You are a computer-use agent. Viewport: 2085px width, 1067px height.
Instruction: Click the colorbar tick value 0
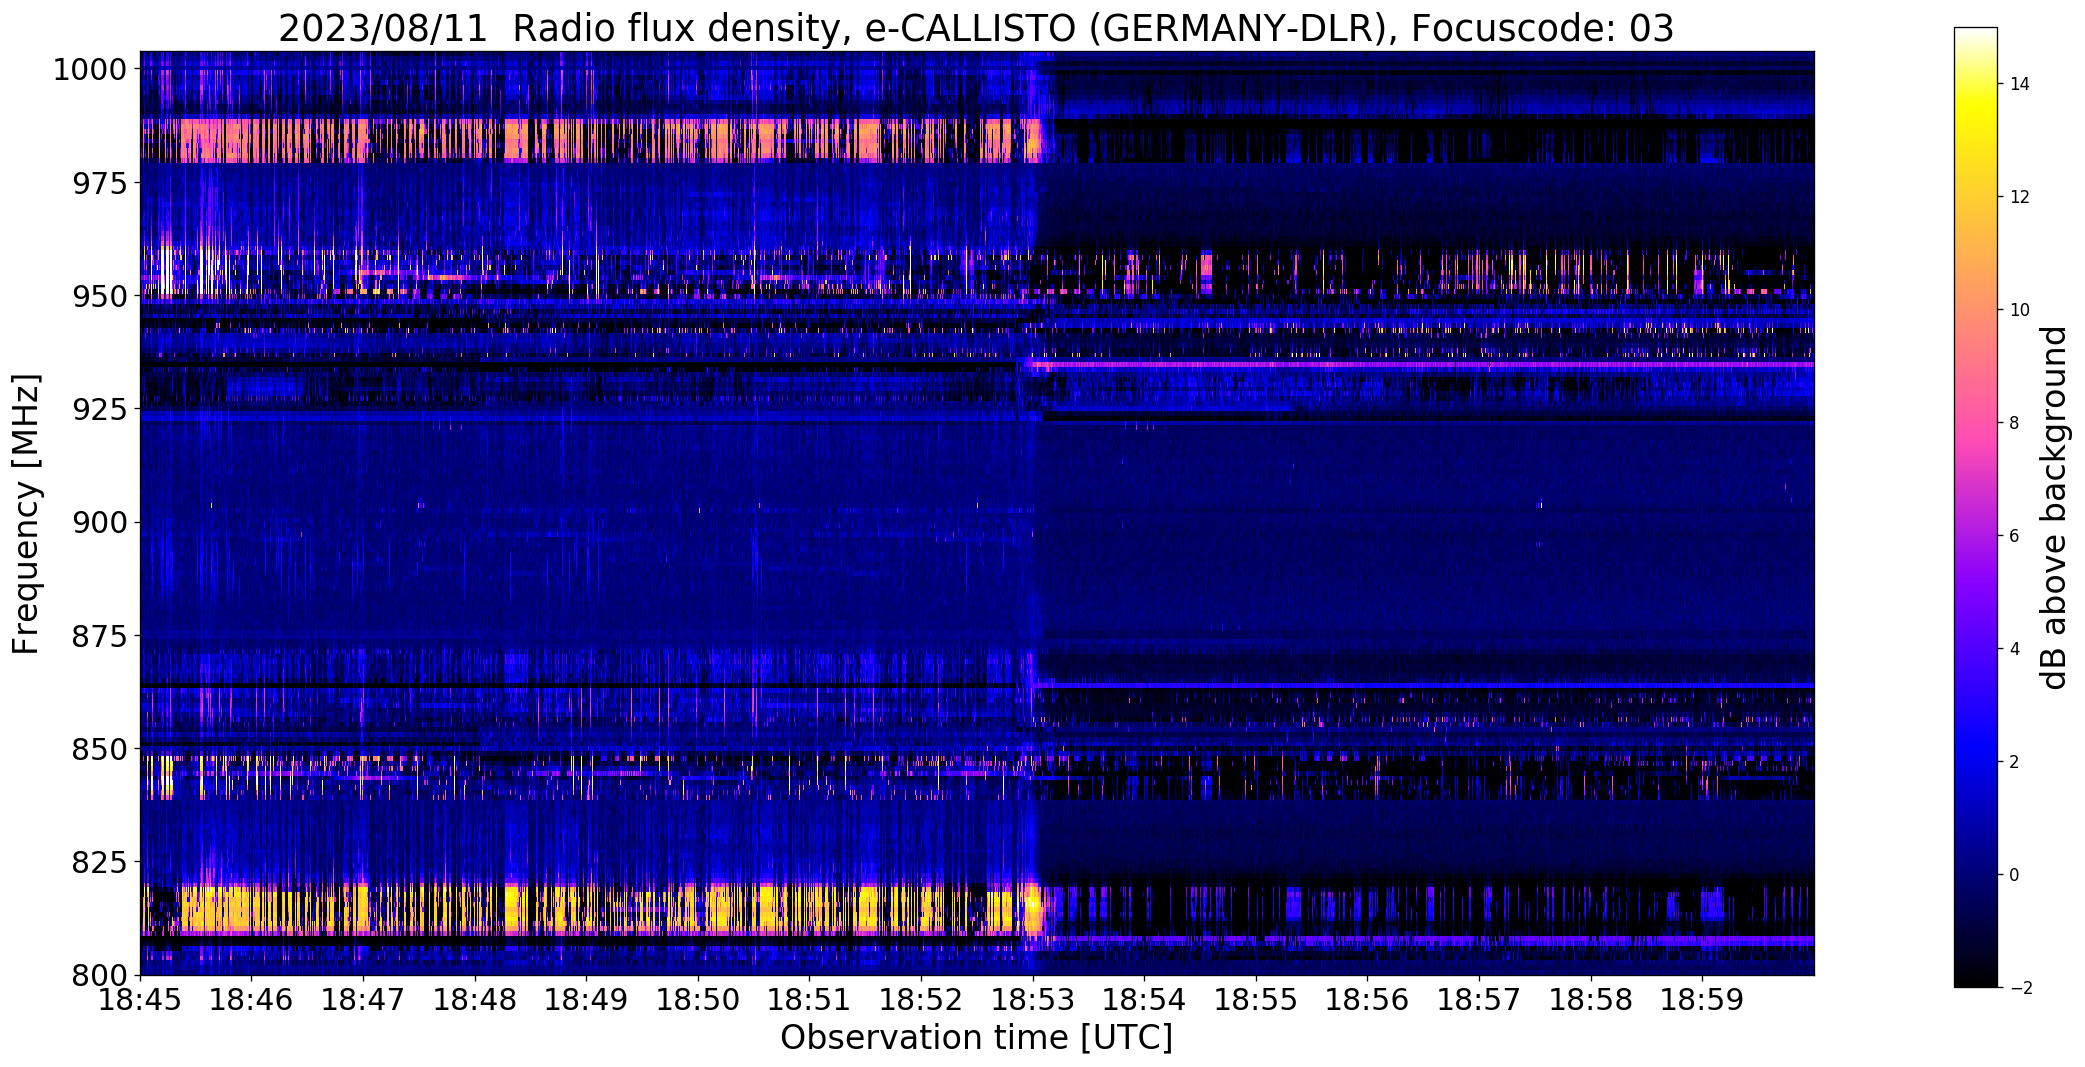[x=2015, y=875]
